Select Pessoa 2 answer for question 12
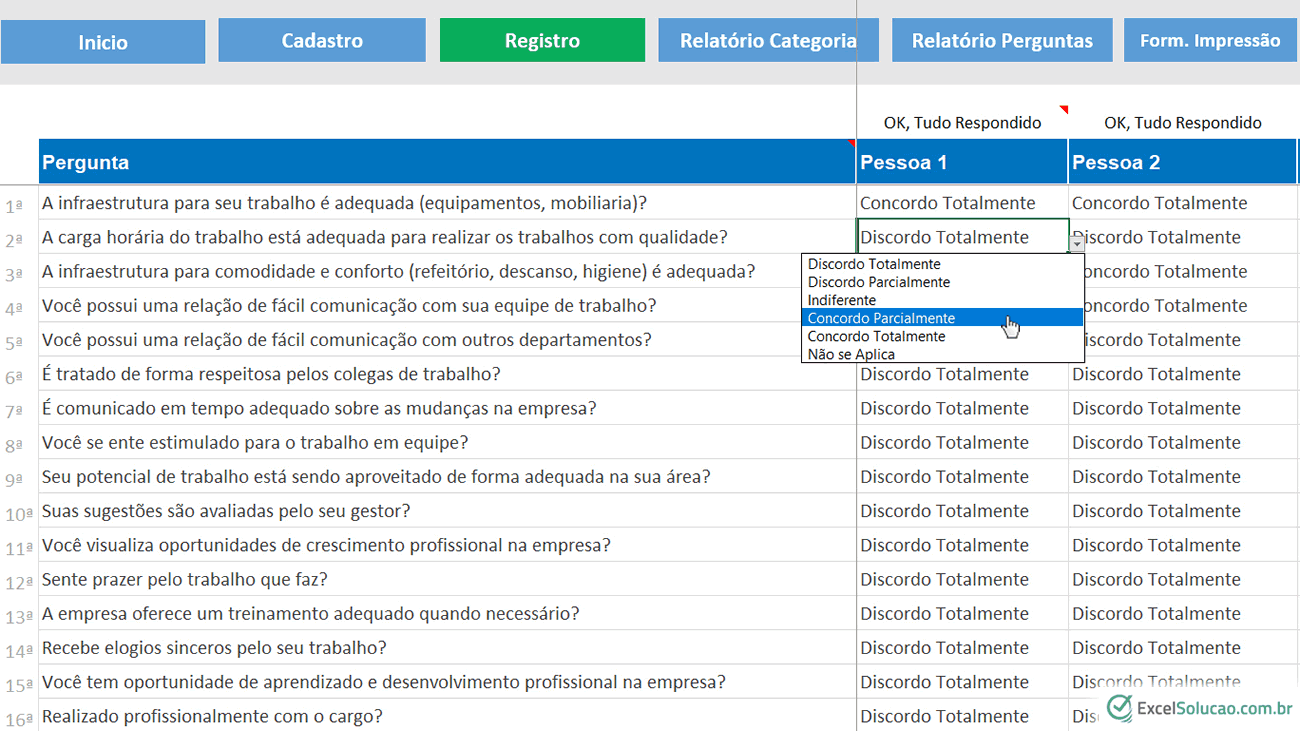Screen dimensions: 1300x731 point(1182,579)
